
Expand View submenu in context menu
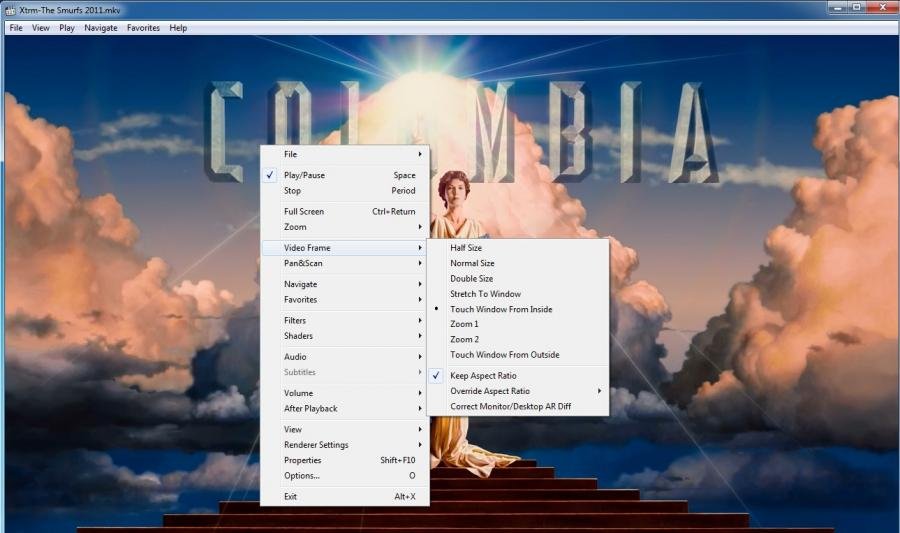pos(344,429)
